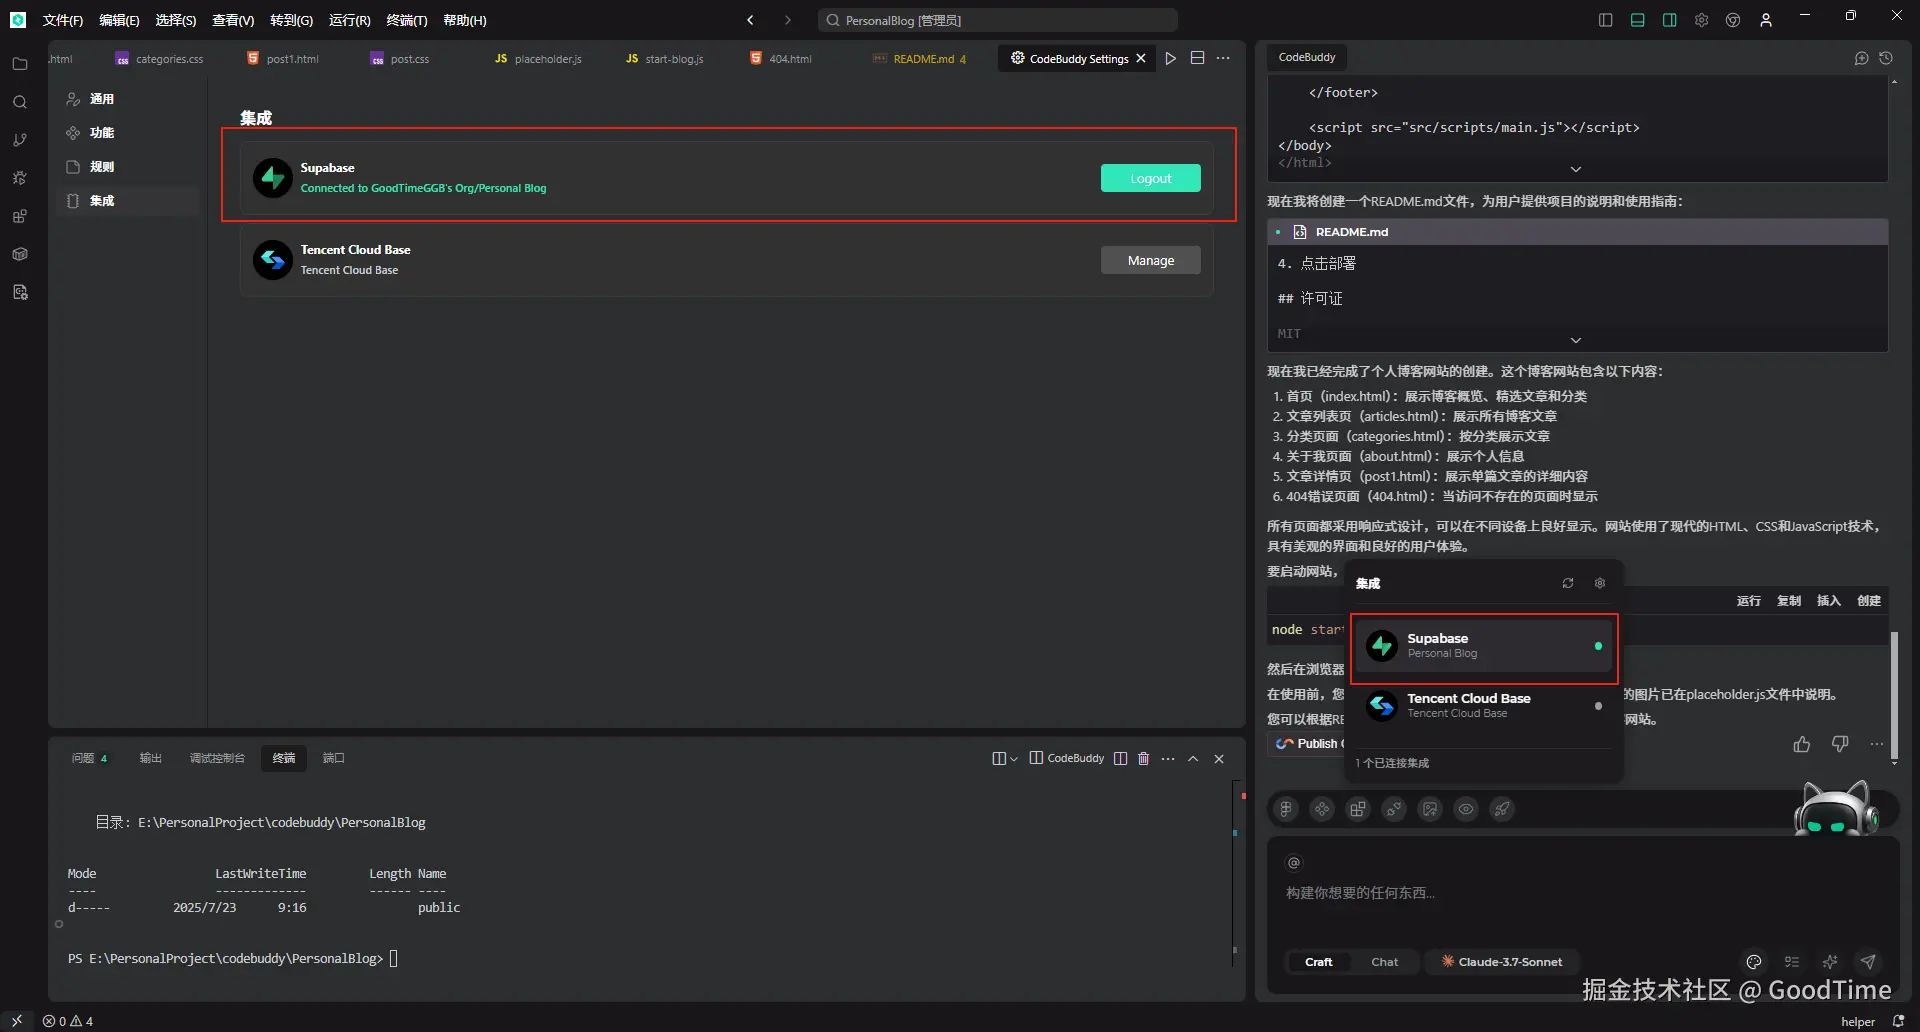
Task: Open the 终端(T) menu
Action: 407,20
